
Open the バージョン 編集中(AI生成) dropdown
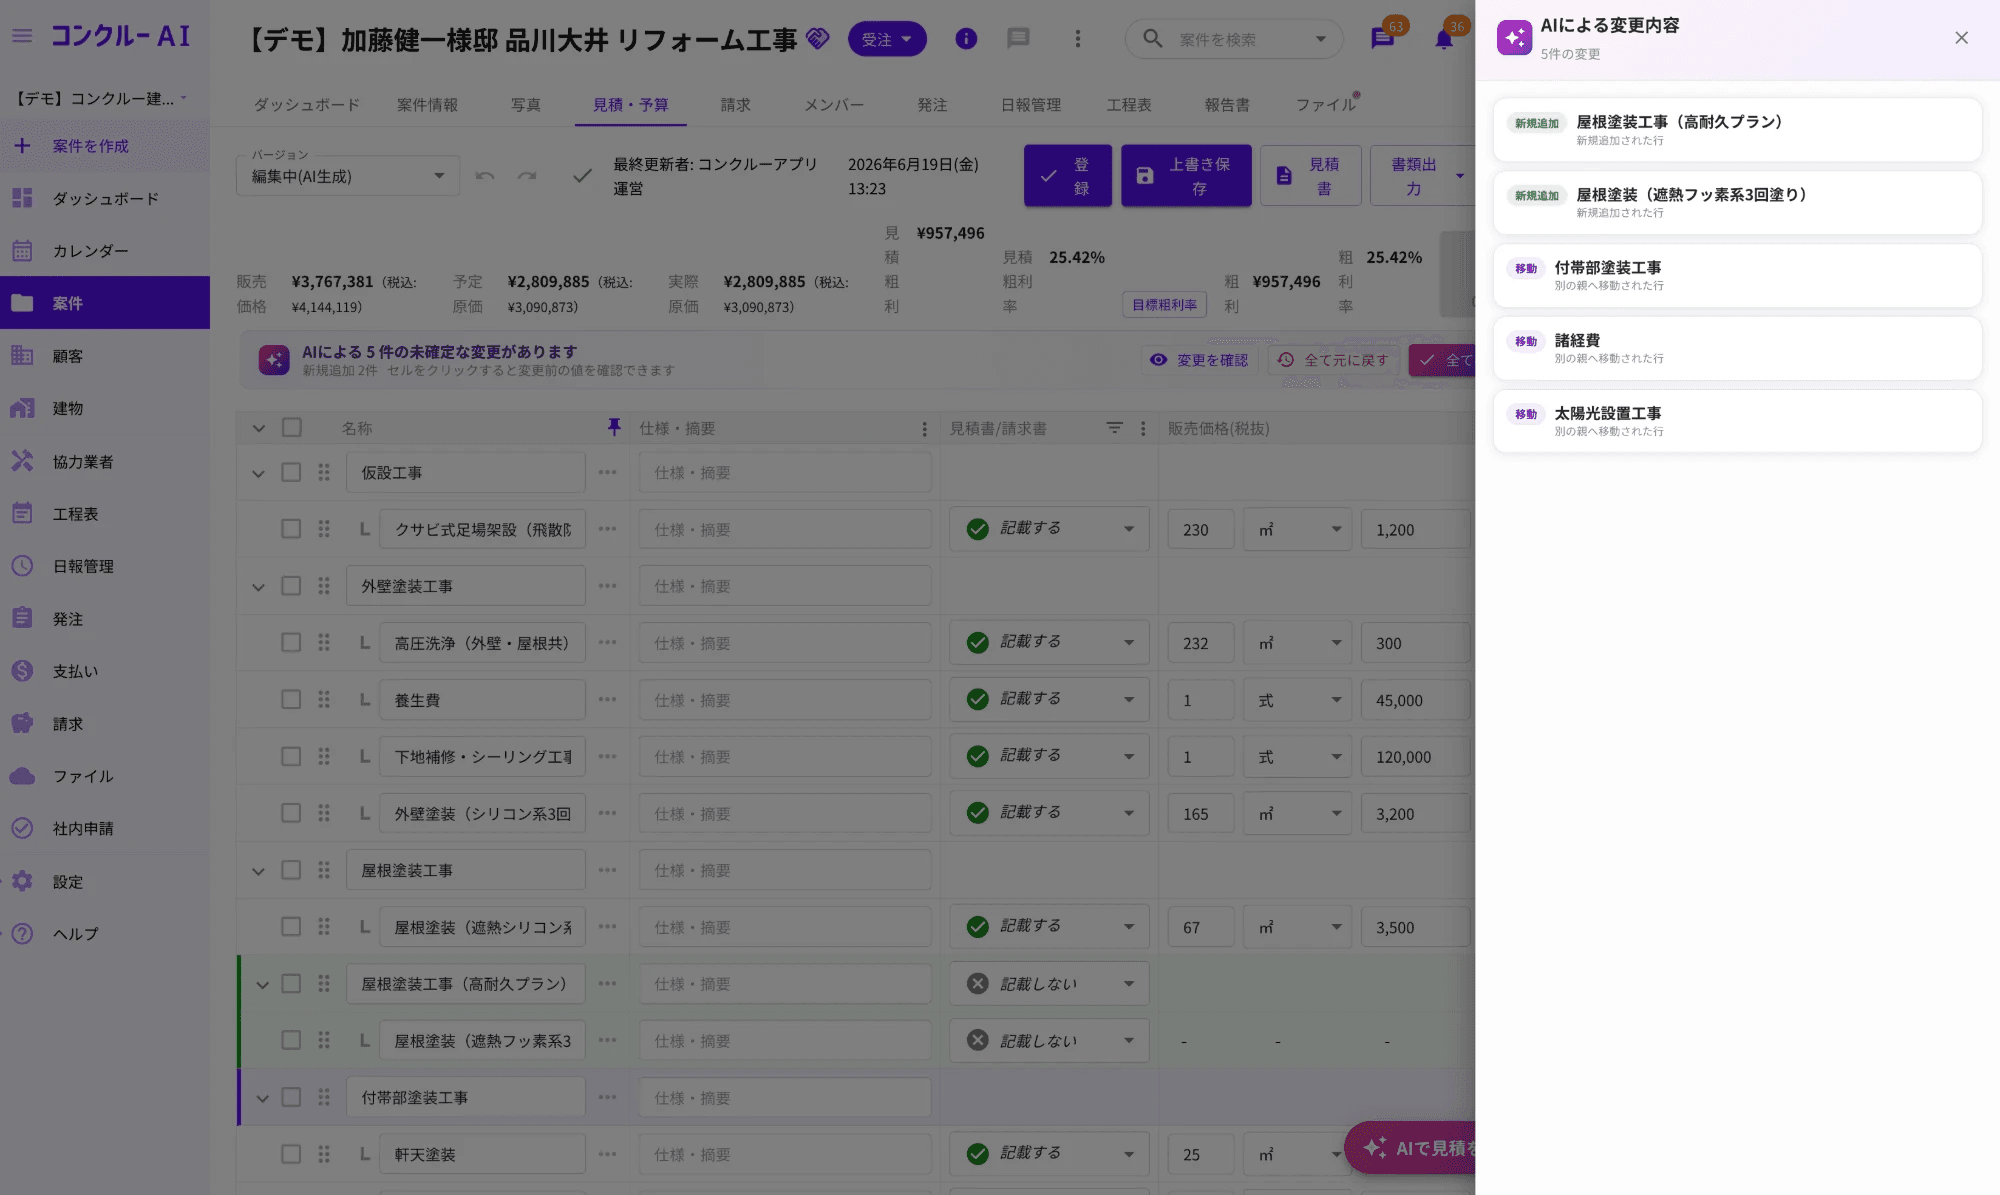pyautogui.click(x=348, y=176)
